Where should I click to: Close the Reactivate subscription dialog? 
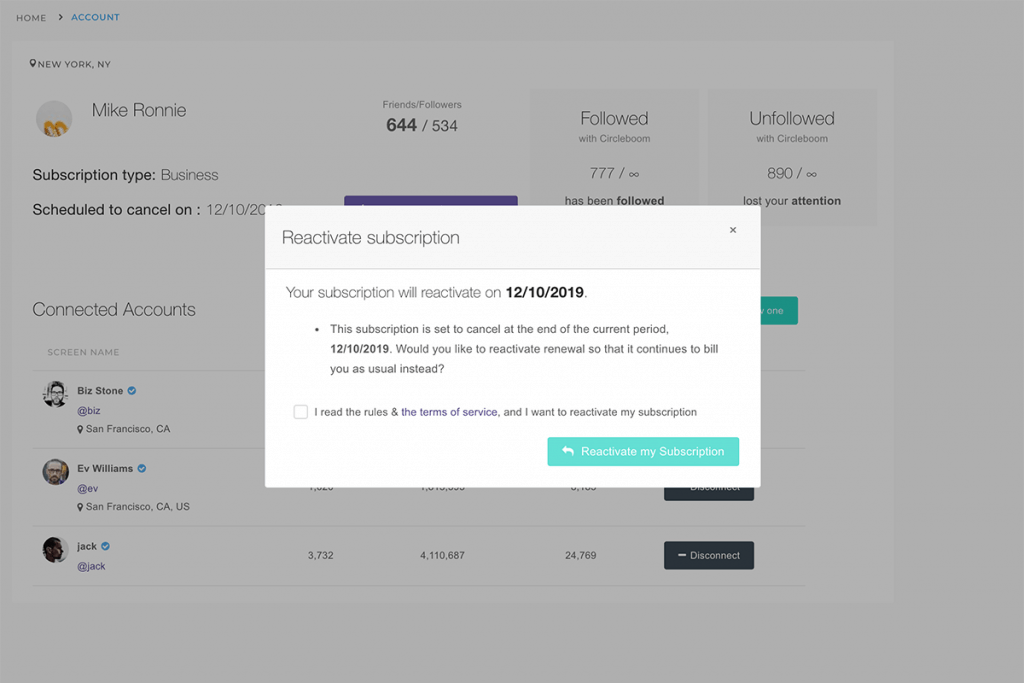733,230
